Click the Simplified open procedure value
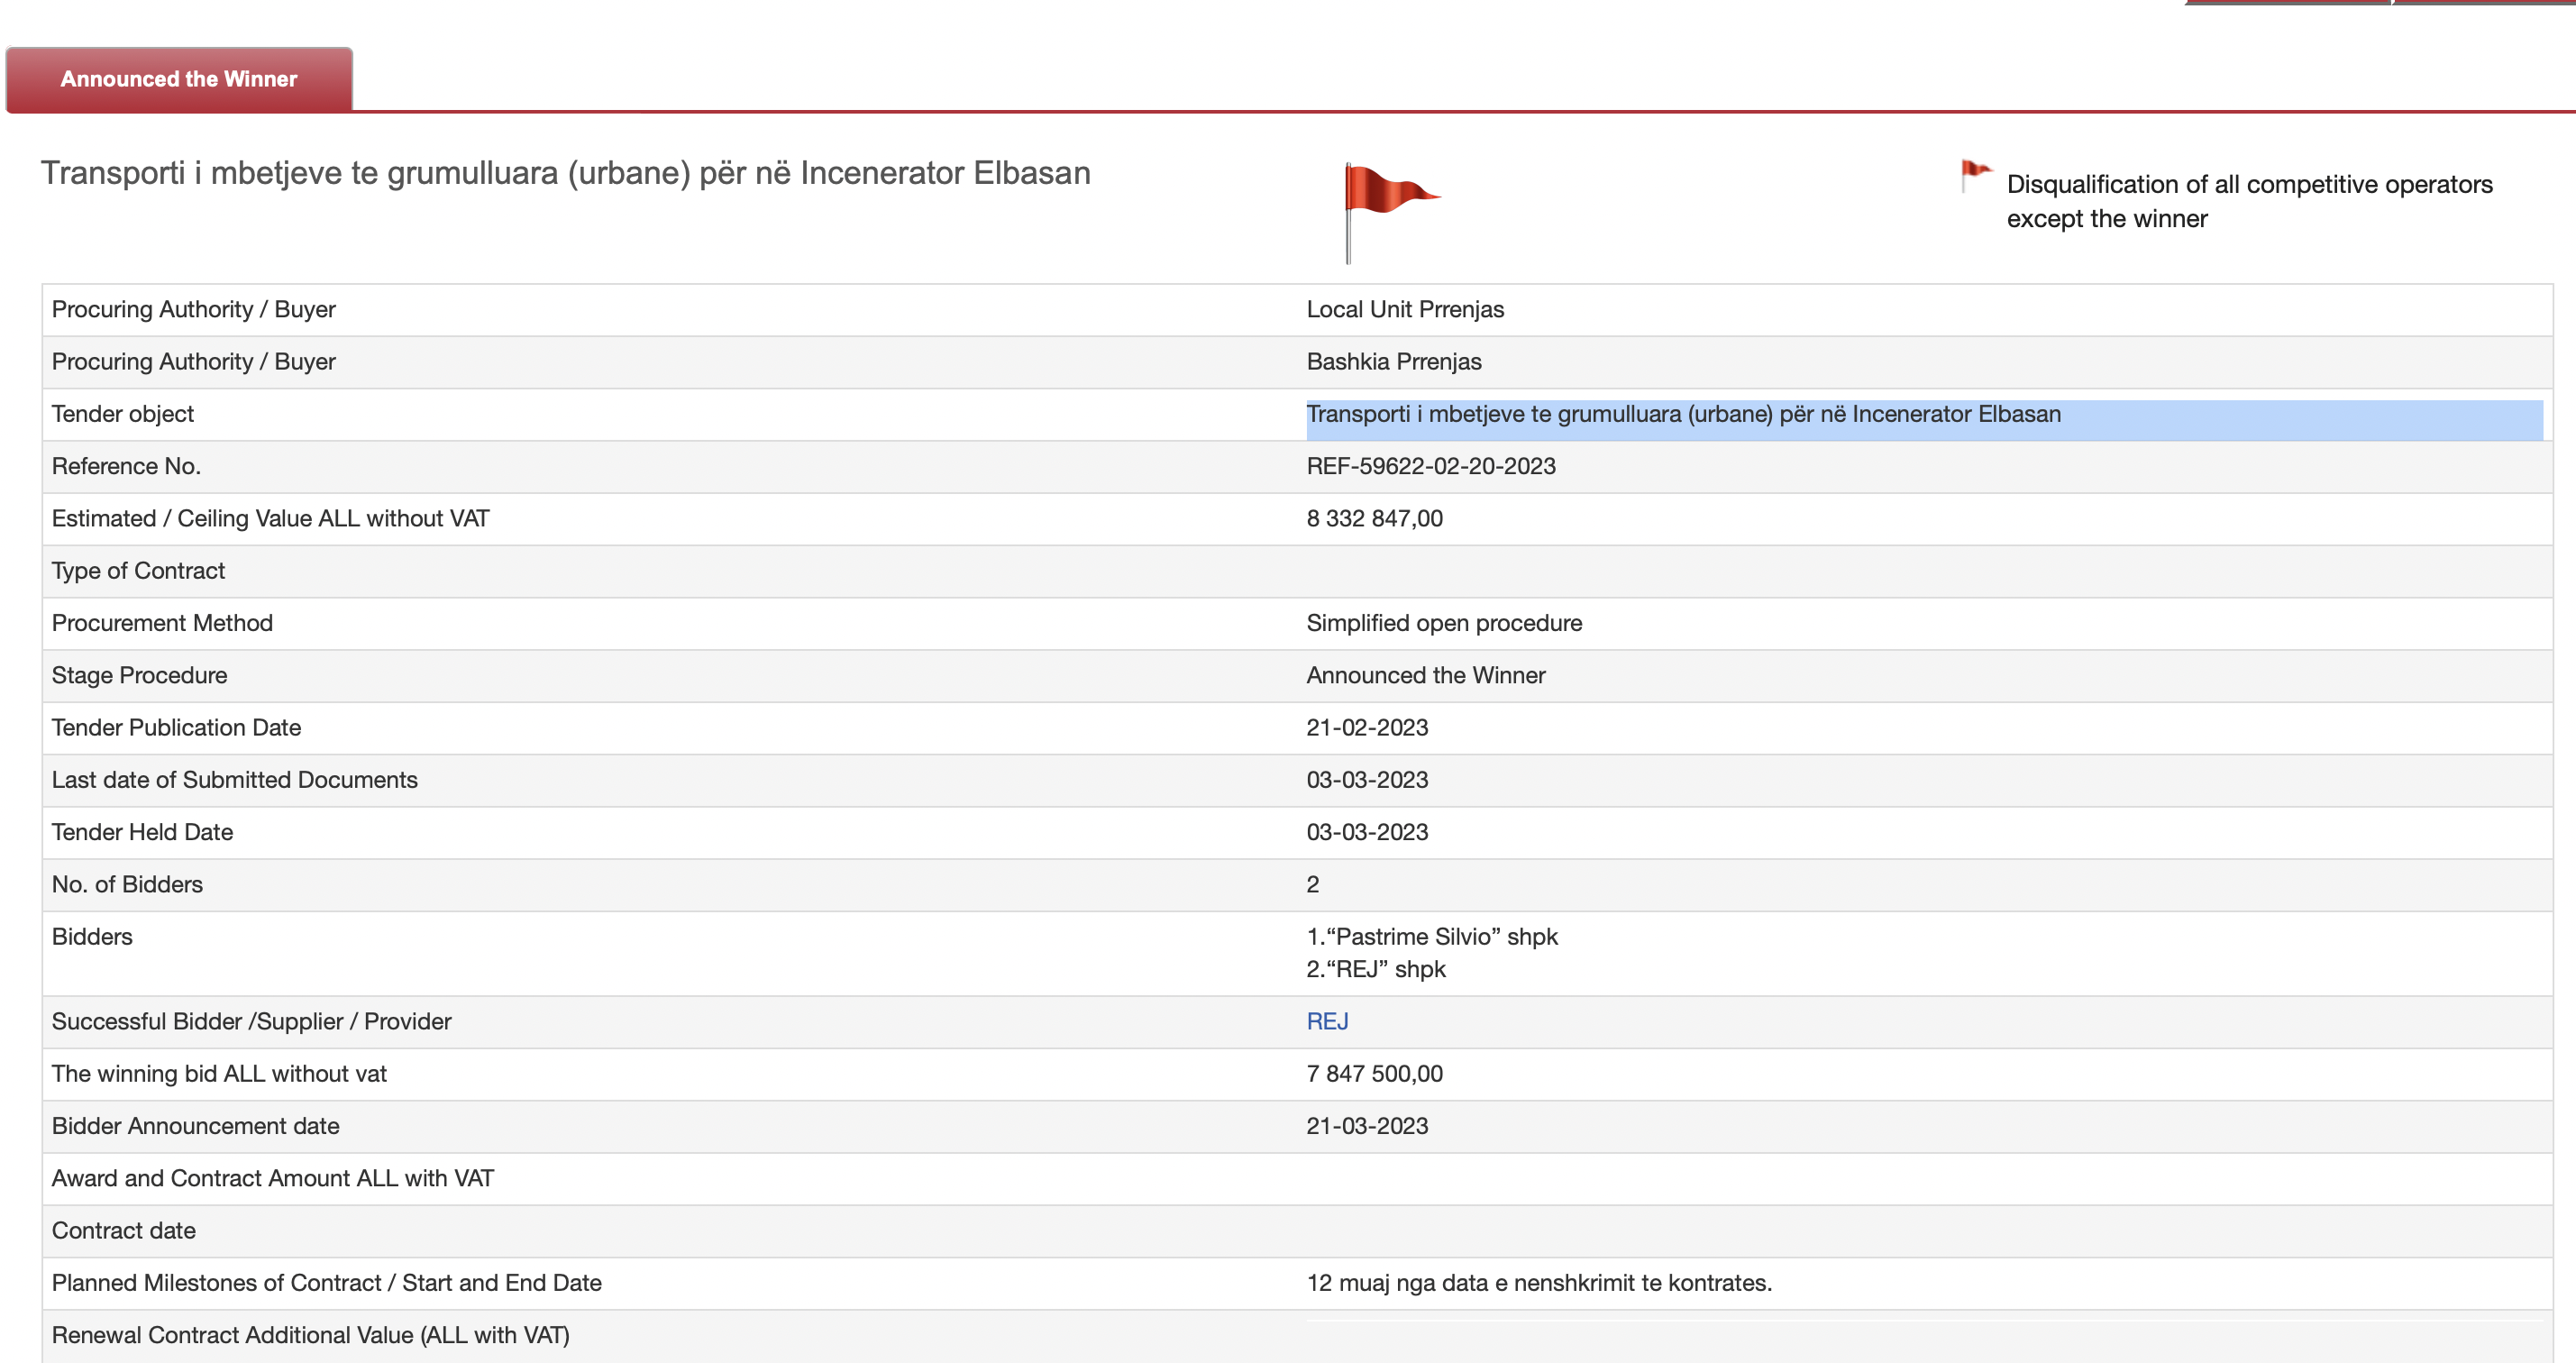 click(1443, 623)
